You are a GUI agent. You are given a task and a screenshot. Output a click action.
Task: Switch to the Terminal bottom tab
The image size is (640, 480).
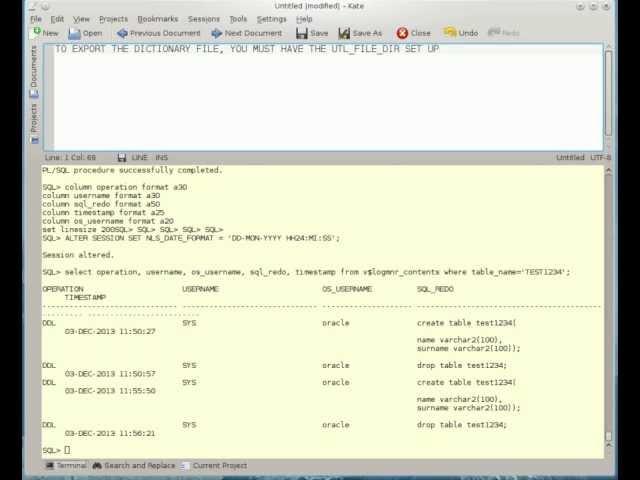click(x=66, y=466)
